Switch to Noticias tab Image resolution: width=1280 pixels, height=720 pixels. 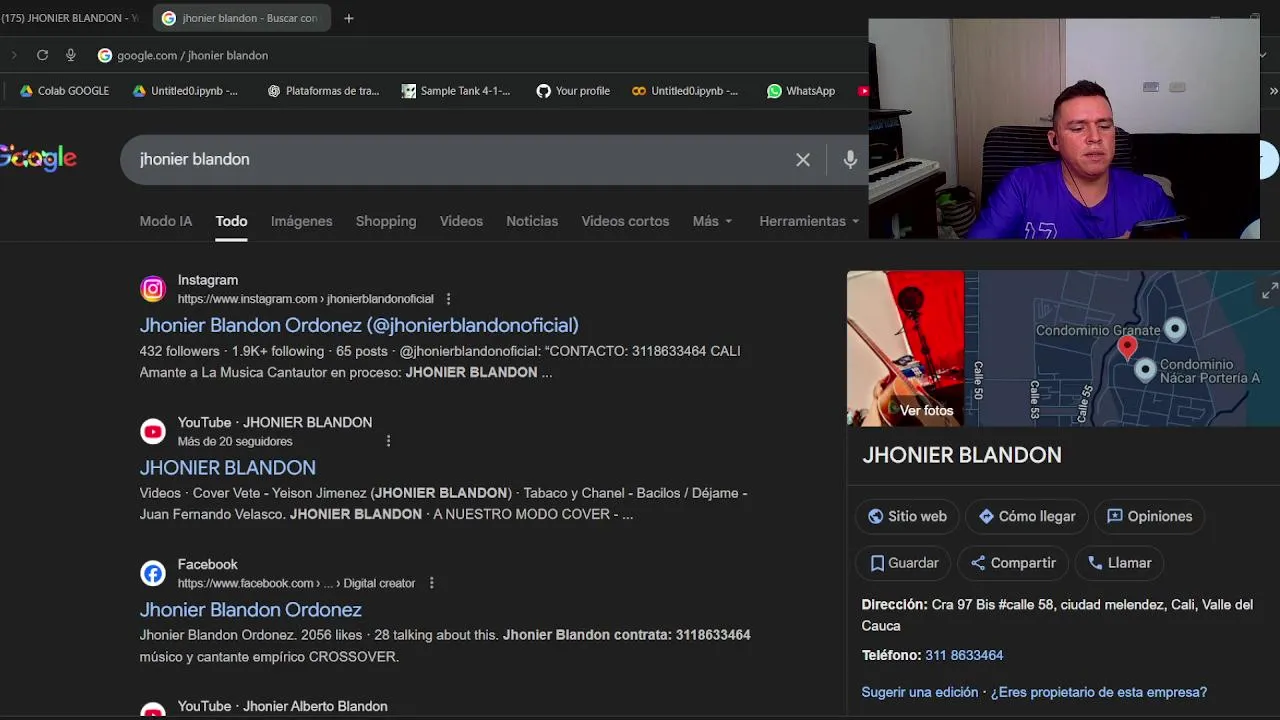(532, 221)
